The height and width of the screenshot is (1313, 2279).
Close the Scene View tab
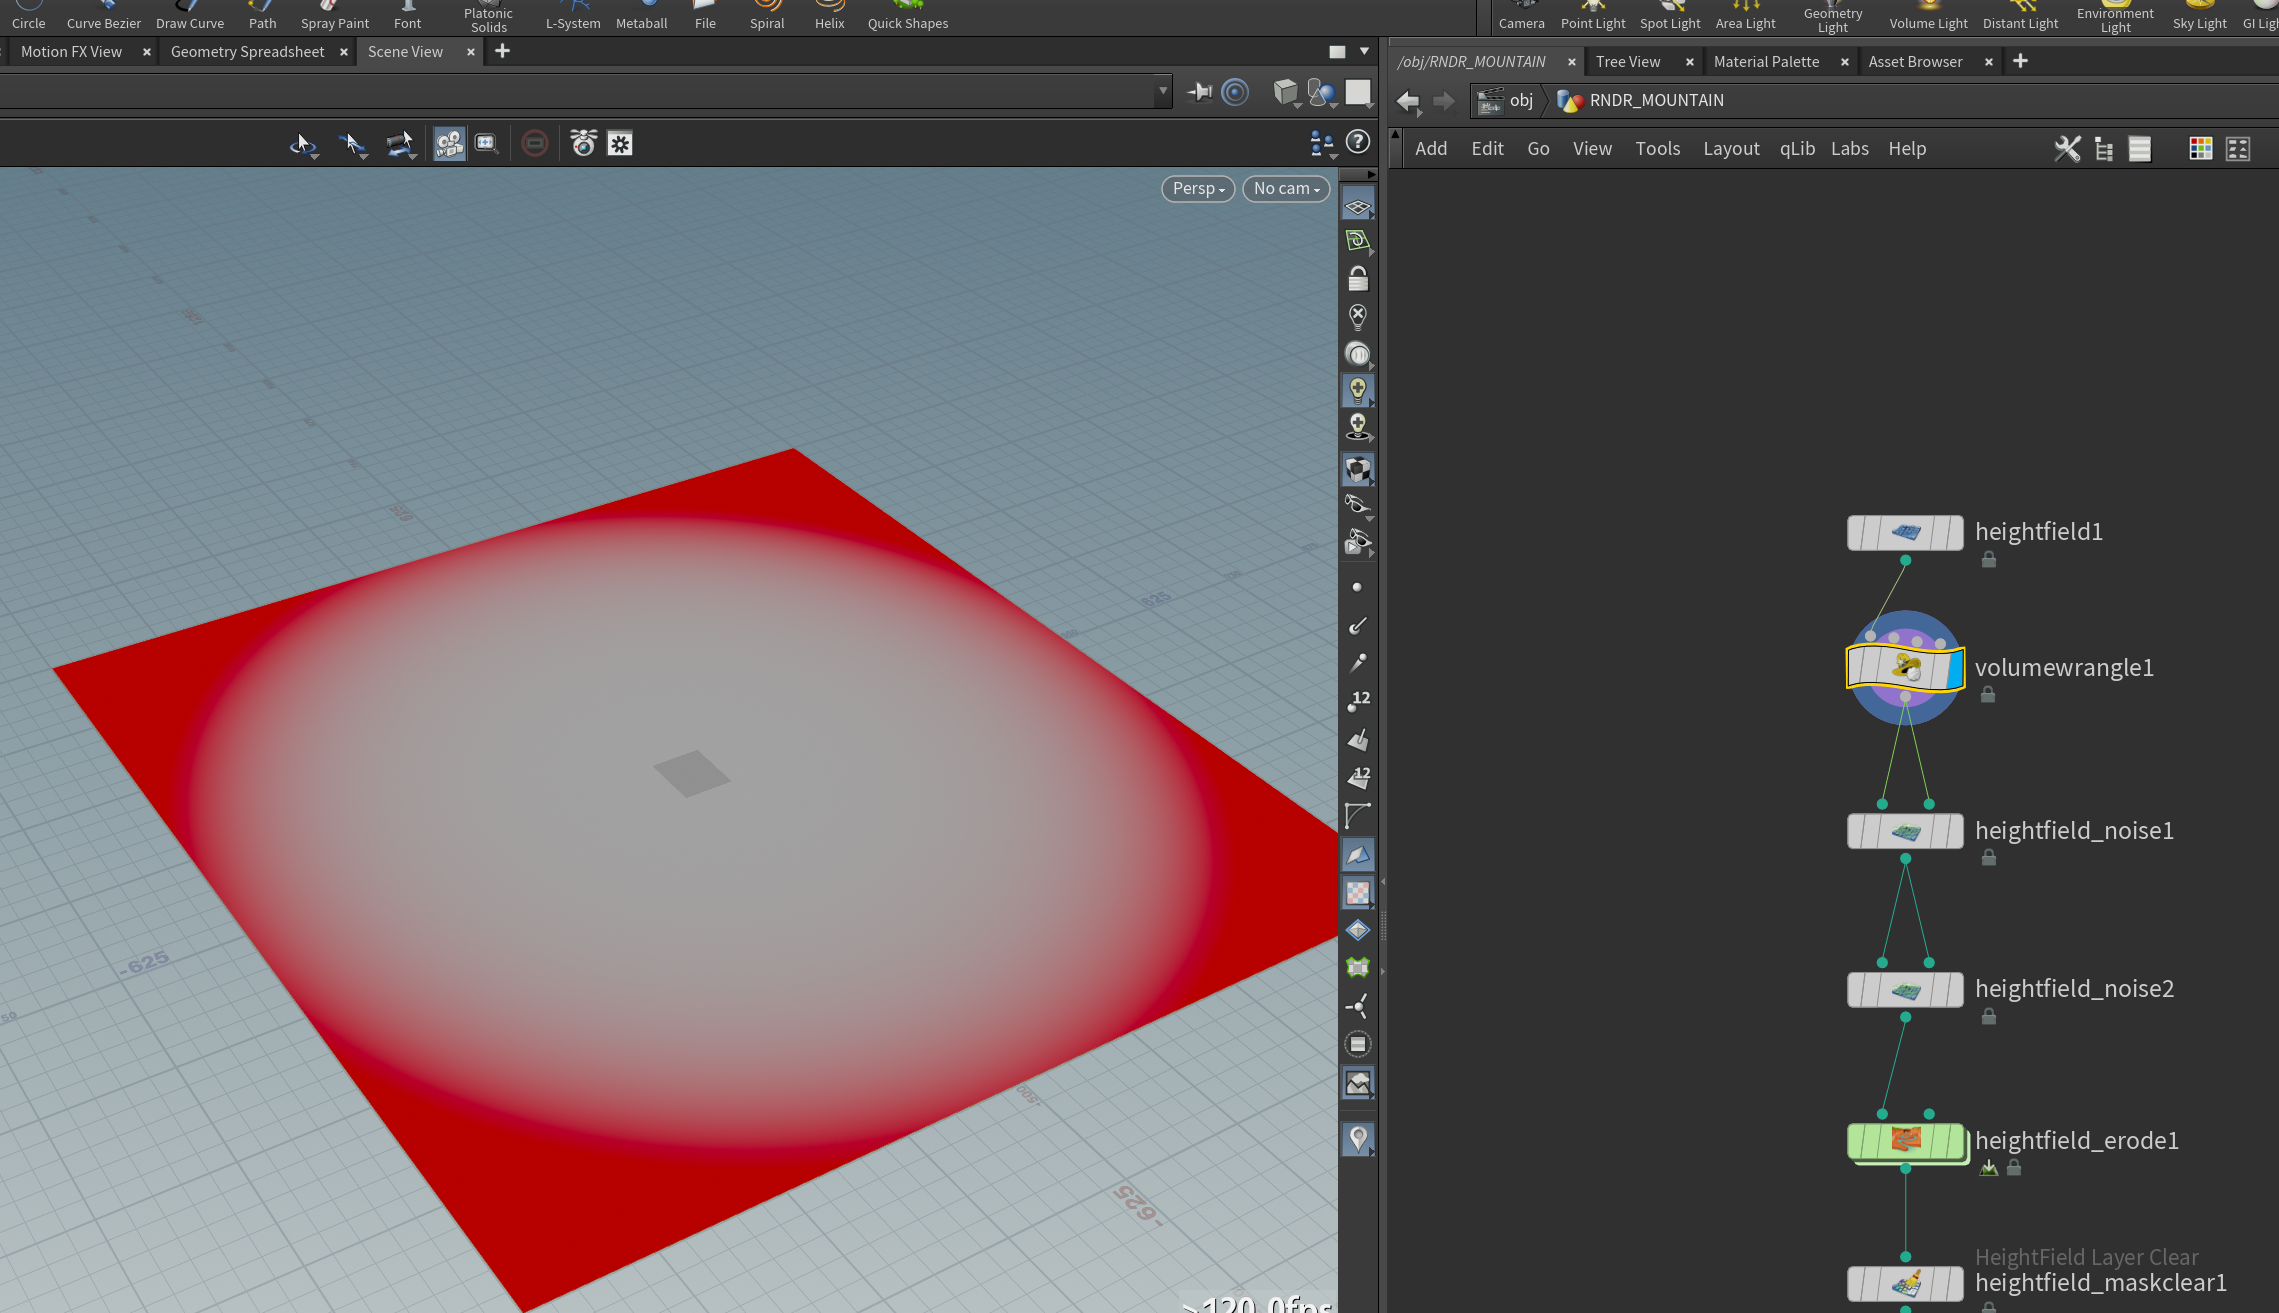[x=470, y=52]
